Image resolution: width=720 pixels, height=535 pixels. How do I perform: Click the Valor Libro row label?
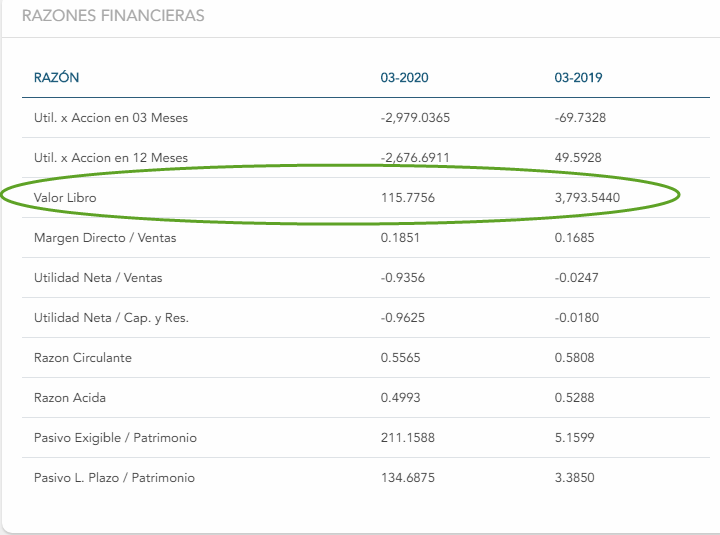pos(65,198)
